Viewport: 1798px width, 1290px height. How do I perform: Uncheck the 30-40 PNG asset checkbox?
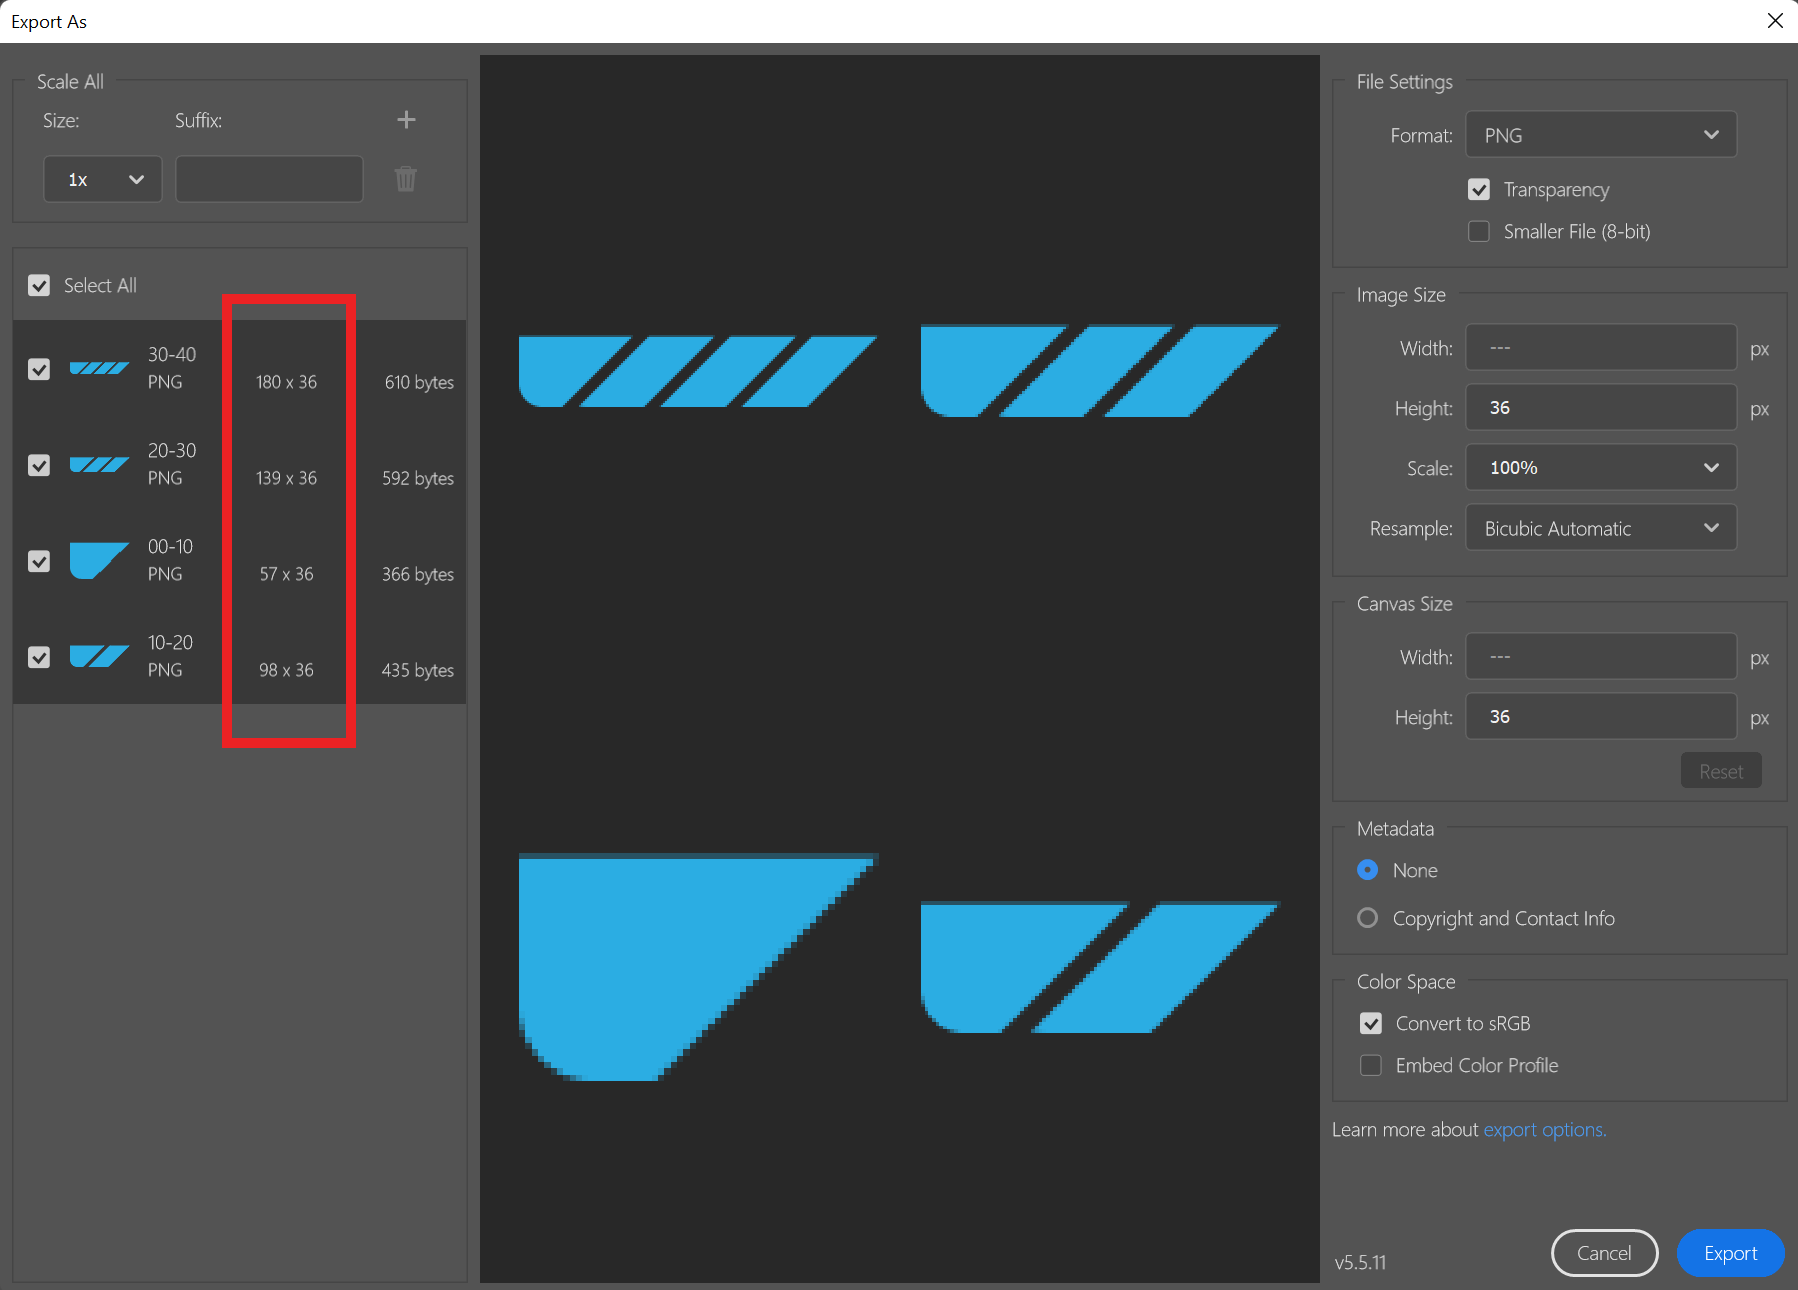pyautogui.click(x=39, y=369)
